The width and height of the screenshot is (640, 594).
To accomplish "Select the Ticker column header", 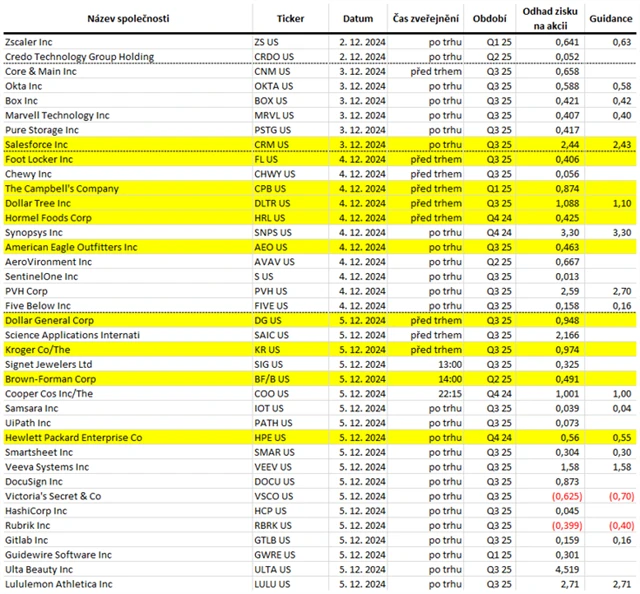I will (292, 19).
